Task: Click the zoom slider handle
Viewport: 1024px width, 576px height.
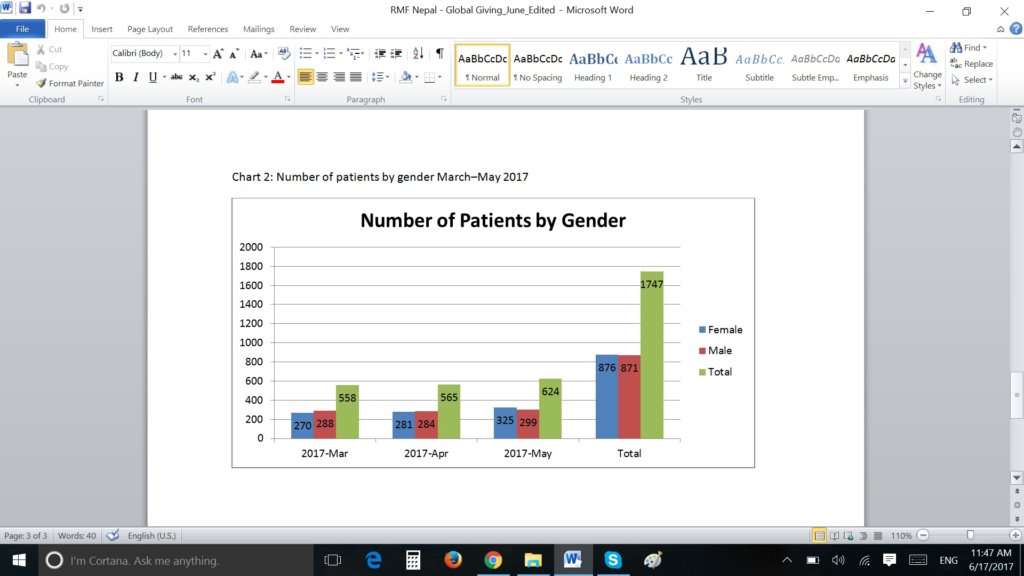Action: 970,535
